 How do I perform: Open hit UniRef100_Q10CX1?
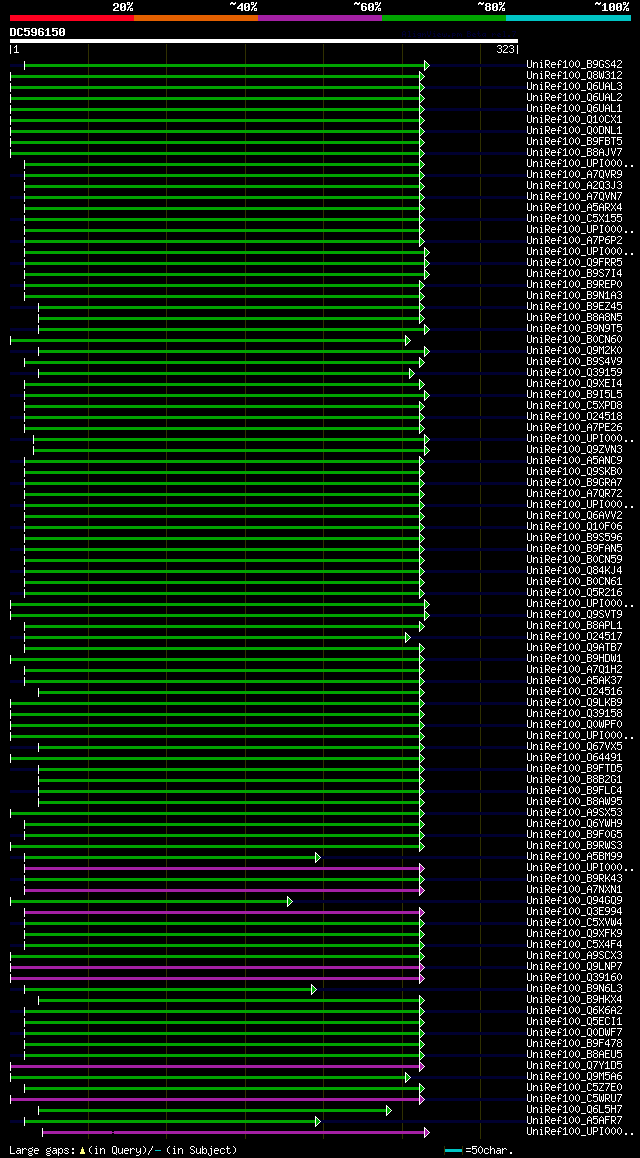coord(574,120)
